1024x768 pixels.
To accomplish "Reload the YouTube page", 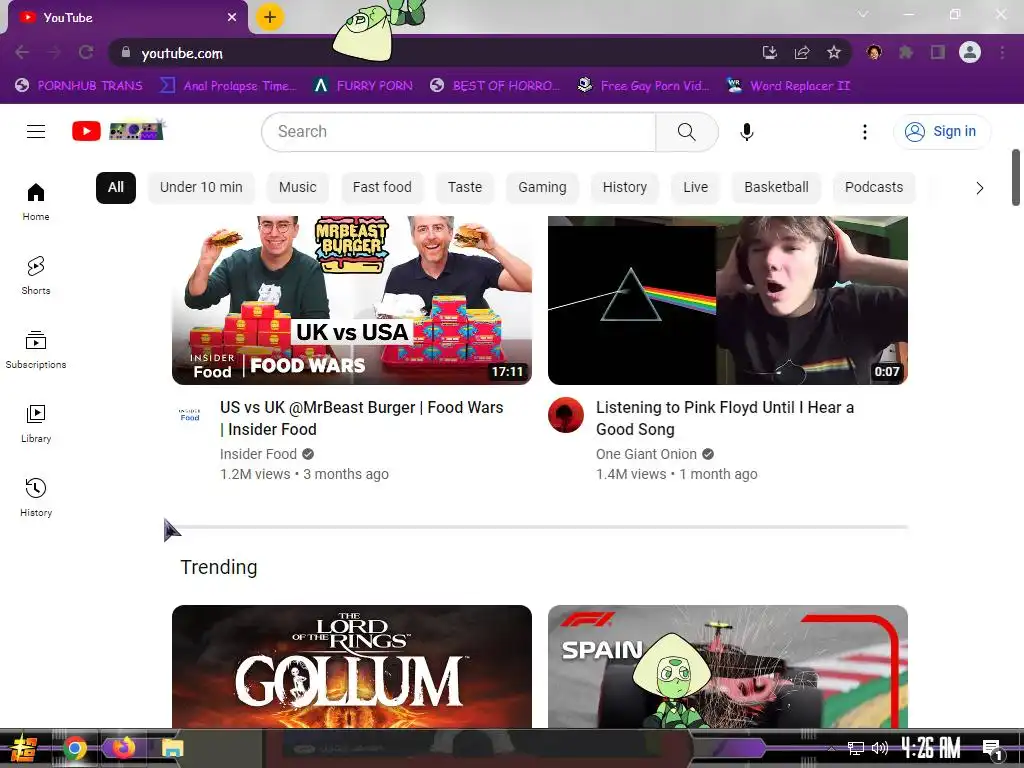I will pyautogui.click(x=86, y=52).
